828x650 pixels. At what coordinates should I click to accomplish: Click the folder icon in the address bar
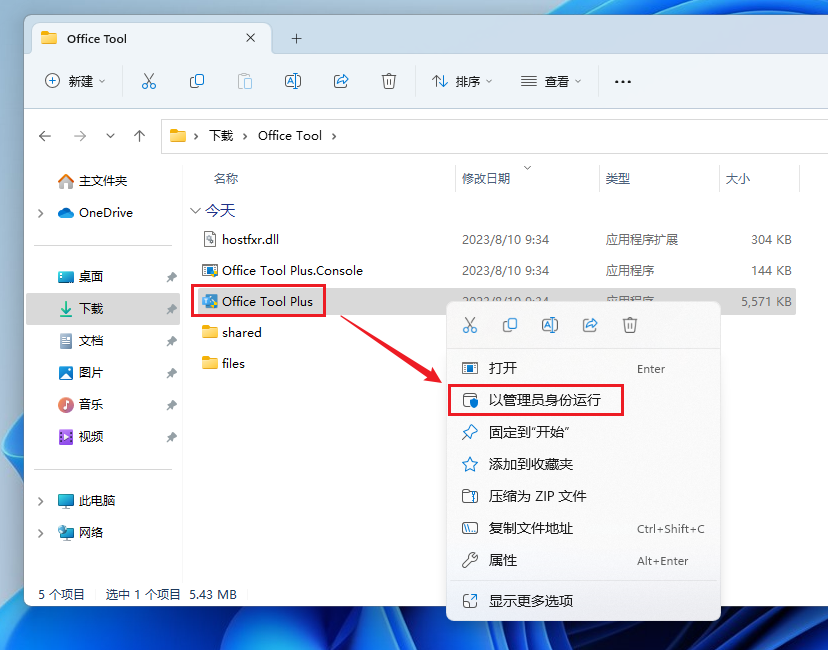[x=177, y=136]
